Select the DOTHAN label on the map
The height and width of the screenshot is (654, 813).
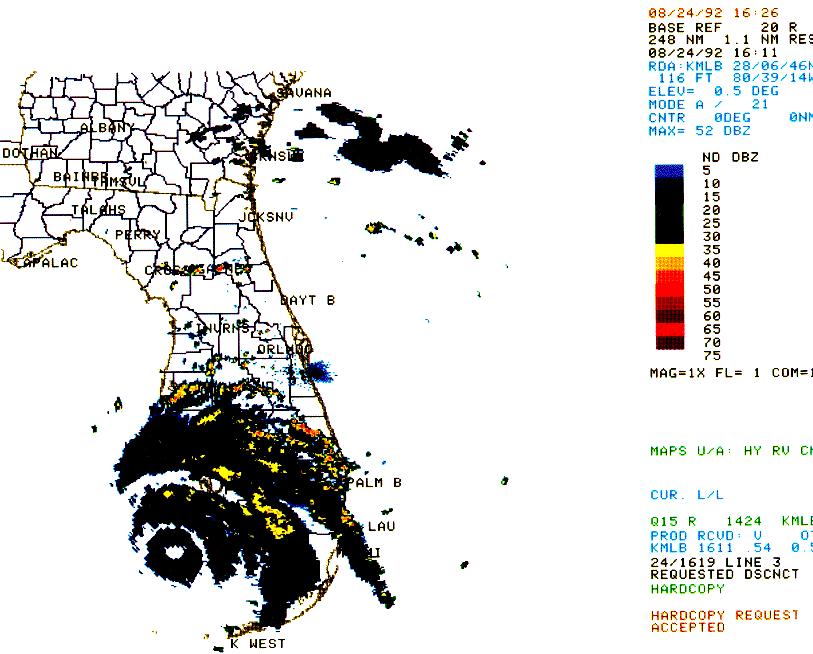pos(30,153)
